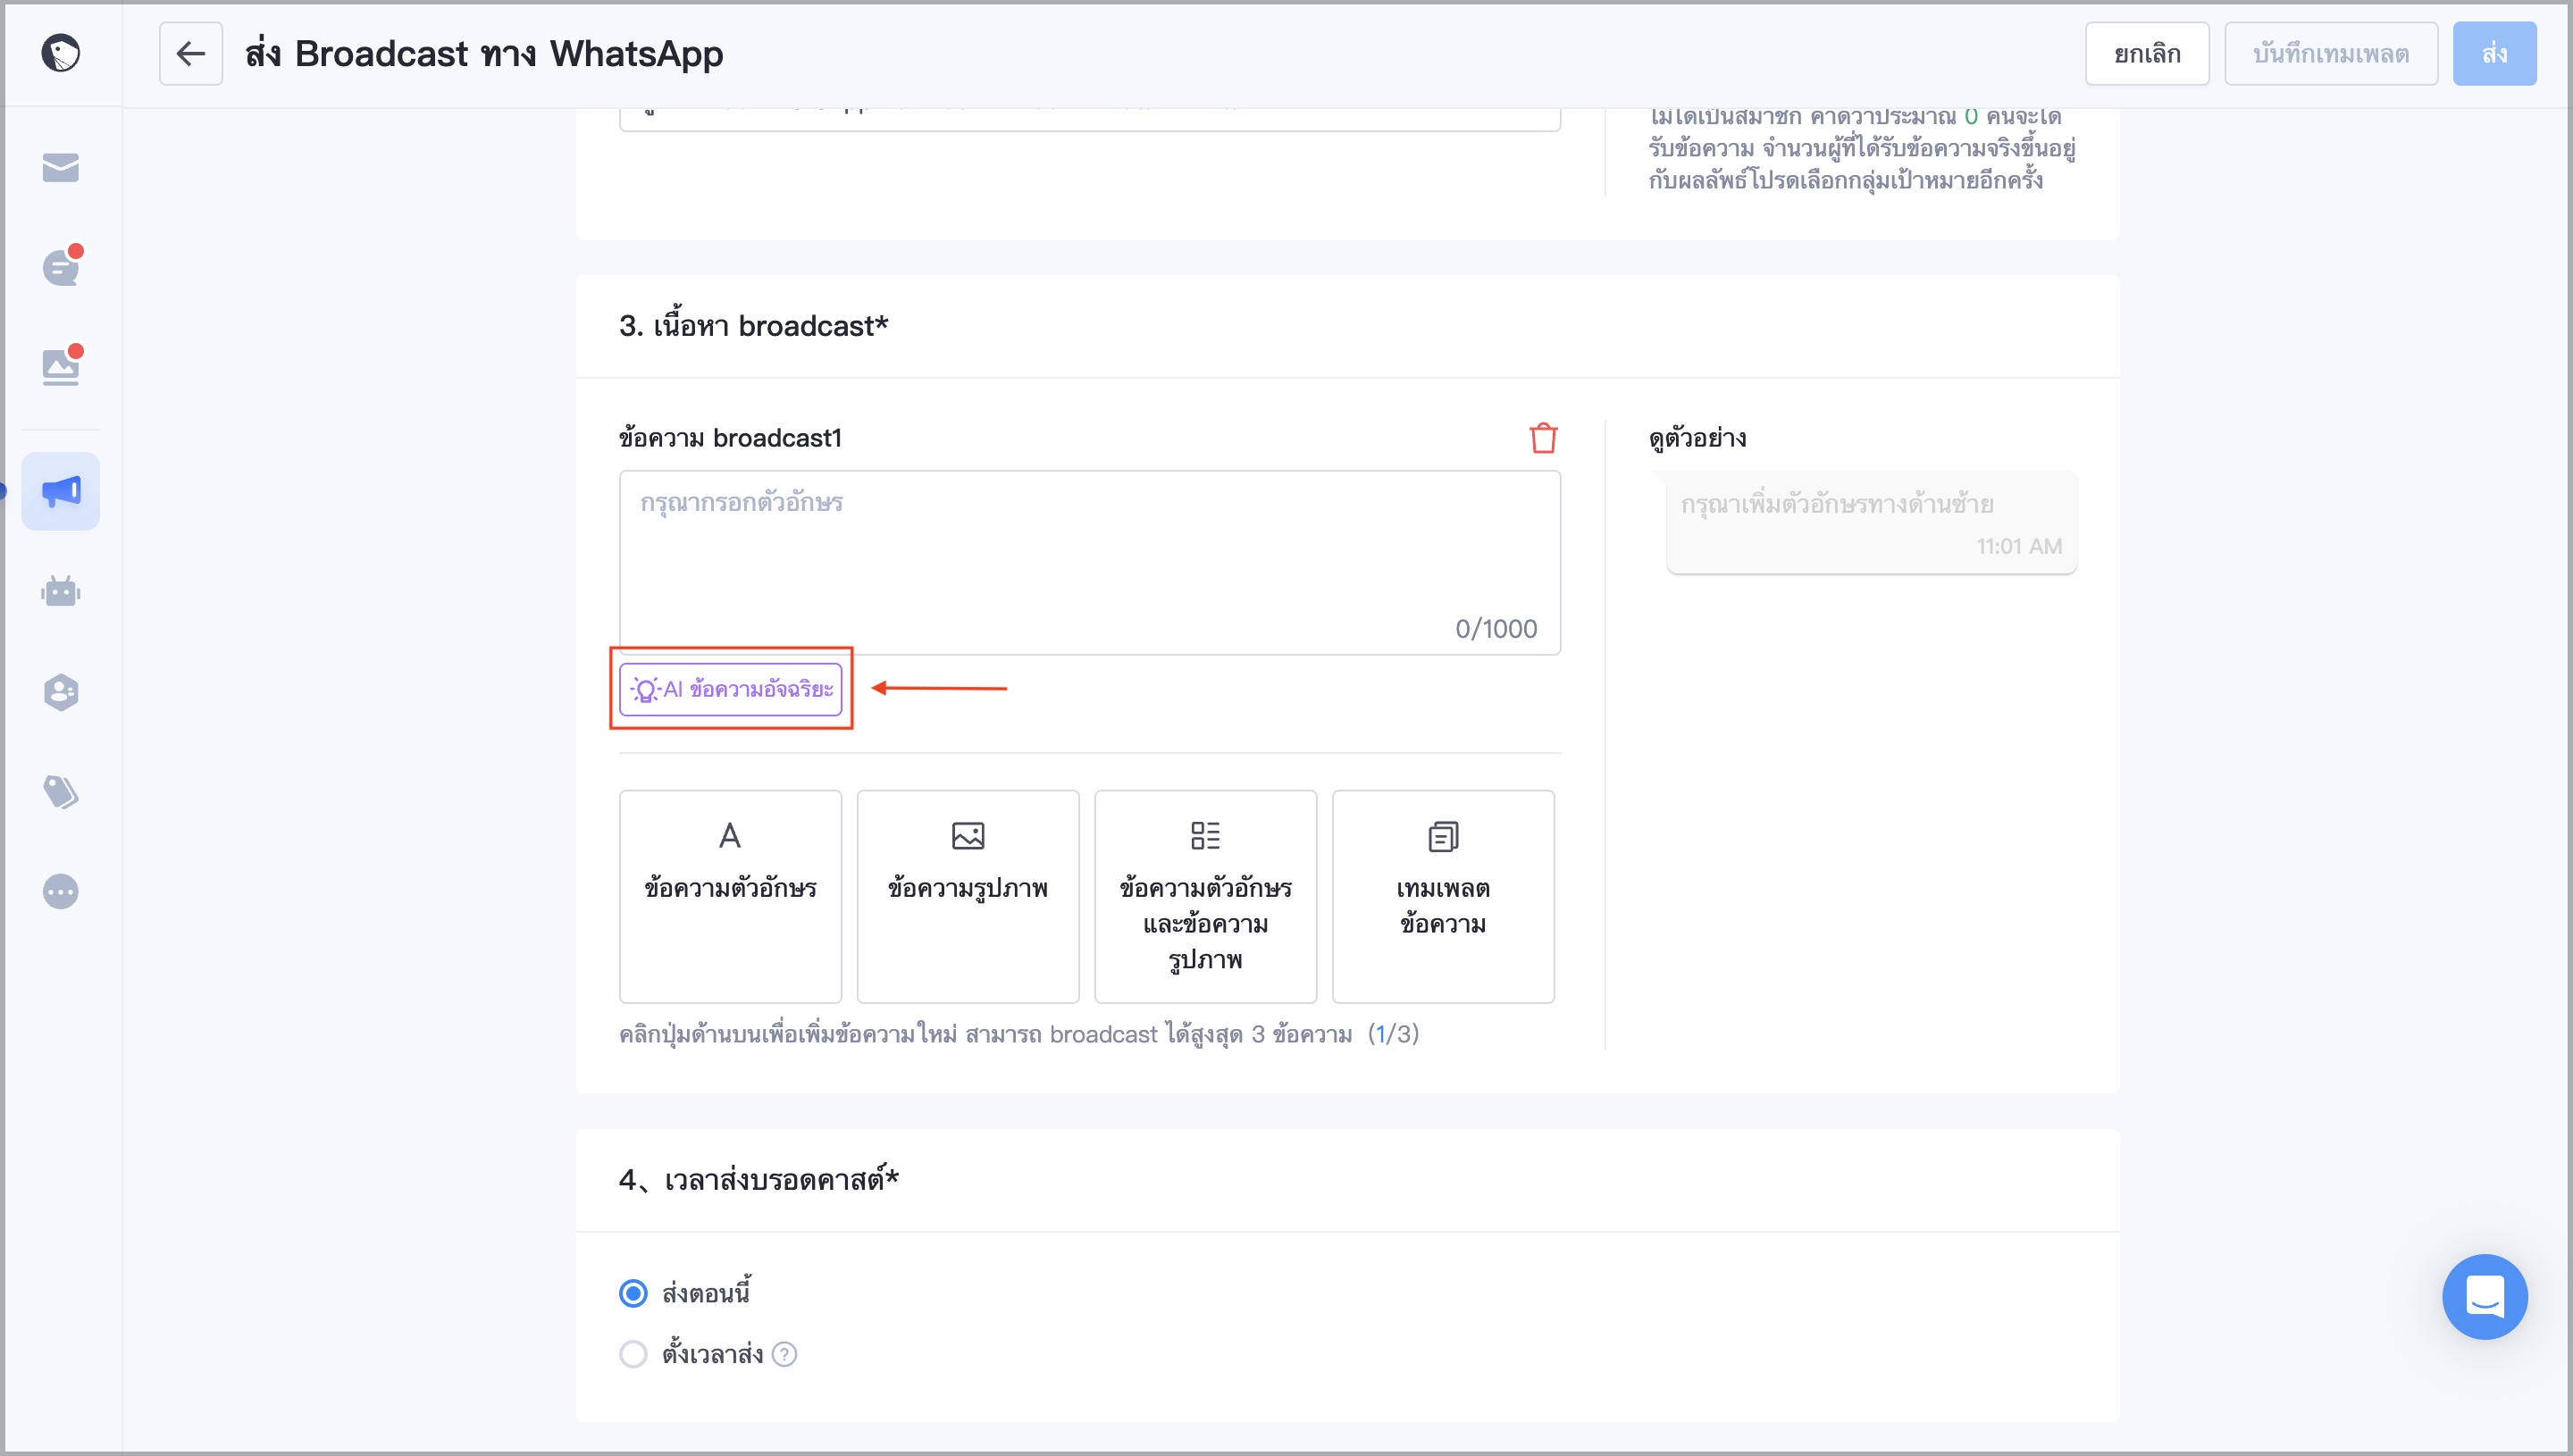
Task: Open the contacts hexagon icon
Action: (x=60, y=691)
